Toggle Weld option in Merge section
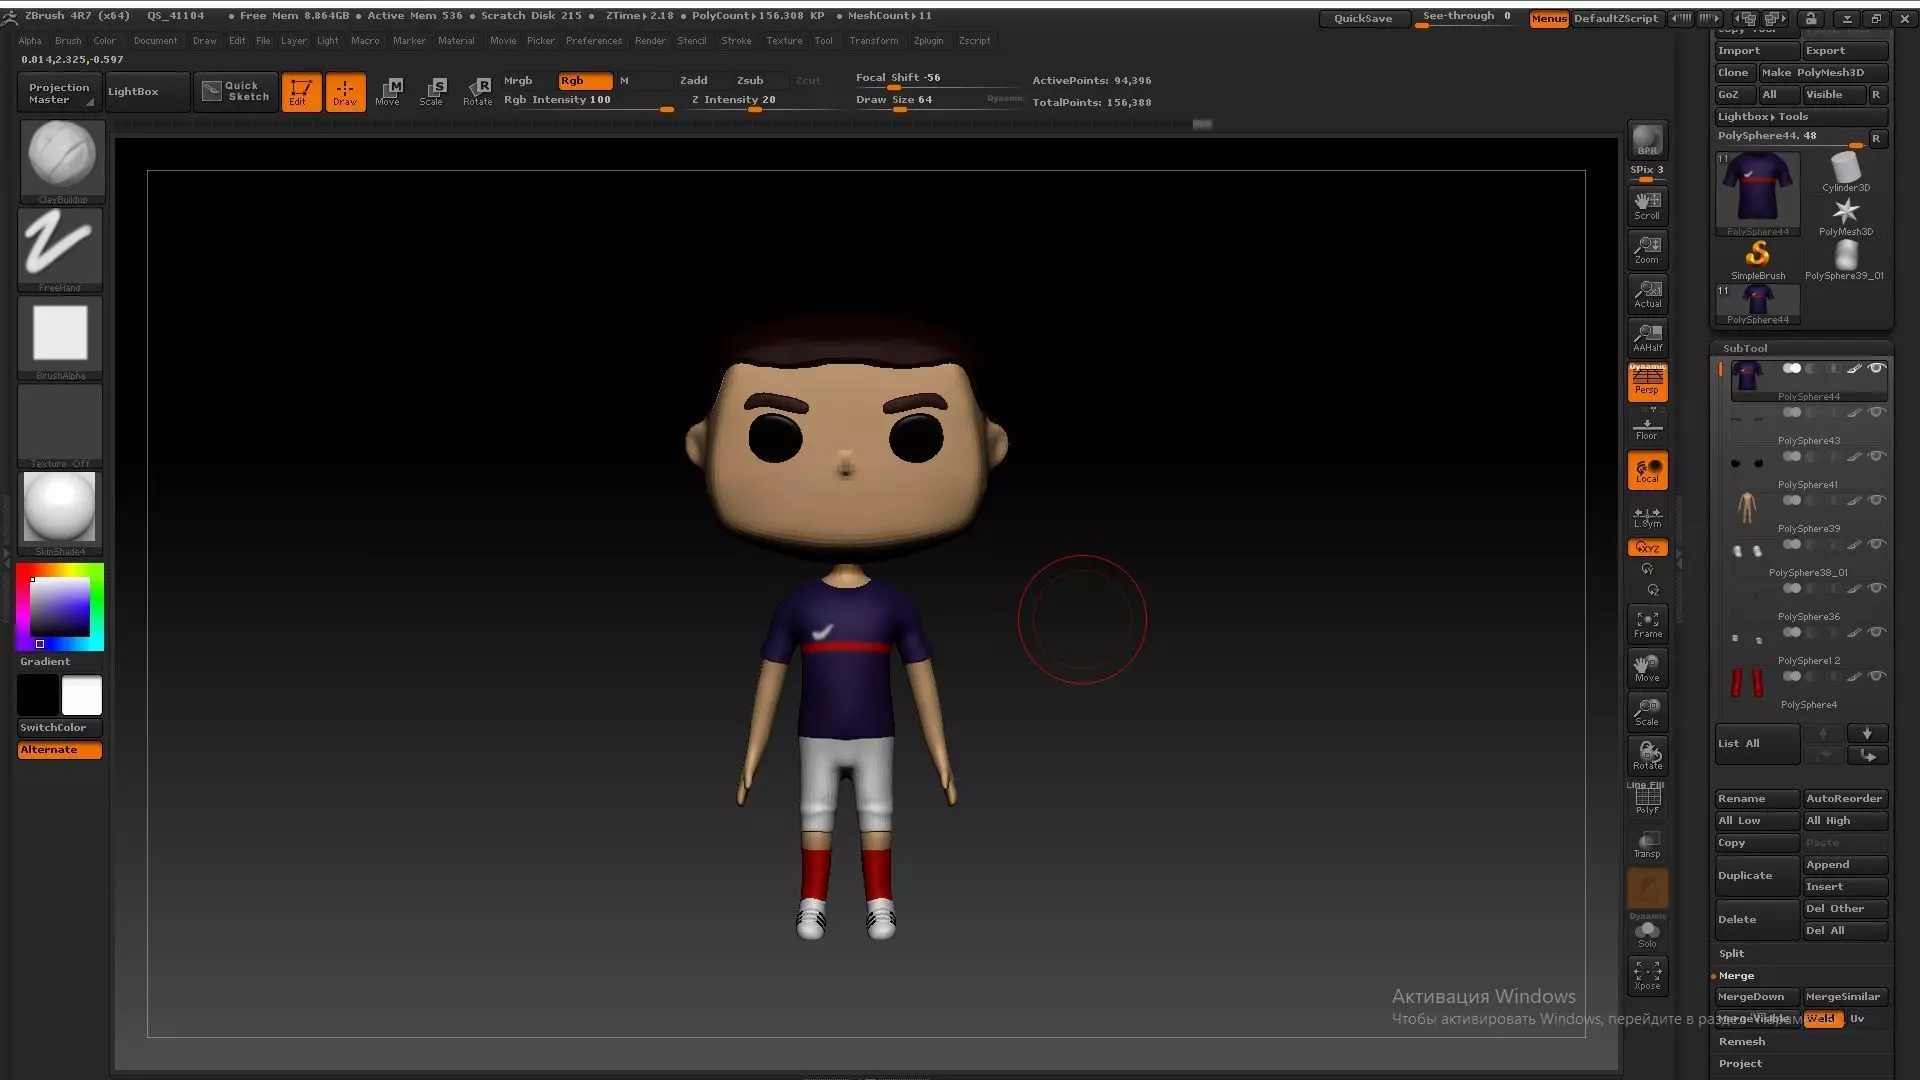This screenshot has width=1920, height=1080. tap(1822, 1019)
